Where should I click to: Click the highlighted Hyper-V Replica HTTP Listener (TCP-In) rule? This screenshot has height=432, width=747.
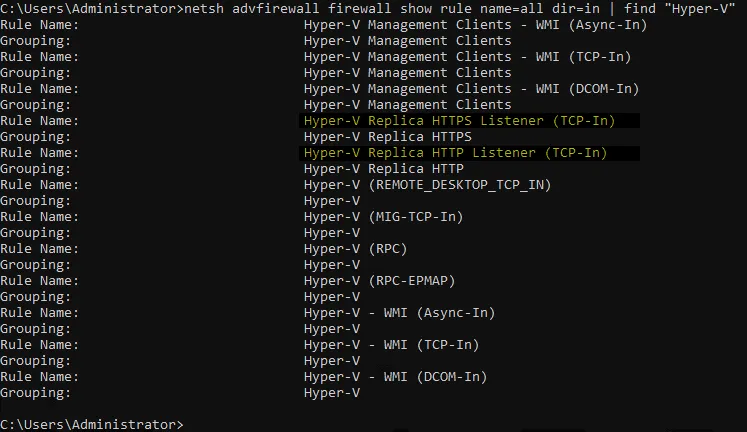455,153
